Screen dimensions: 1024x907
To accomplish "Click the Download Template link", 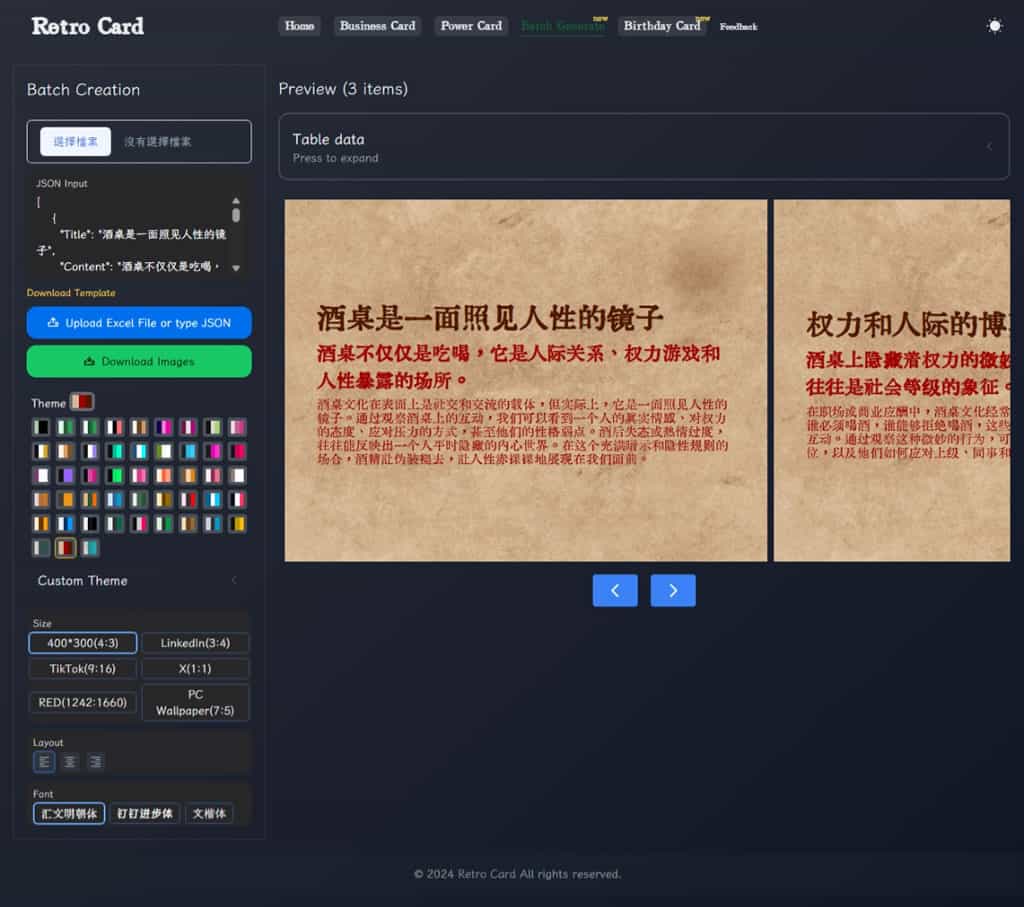I will (71, 293).
